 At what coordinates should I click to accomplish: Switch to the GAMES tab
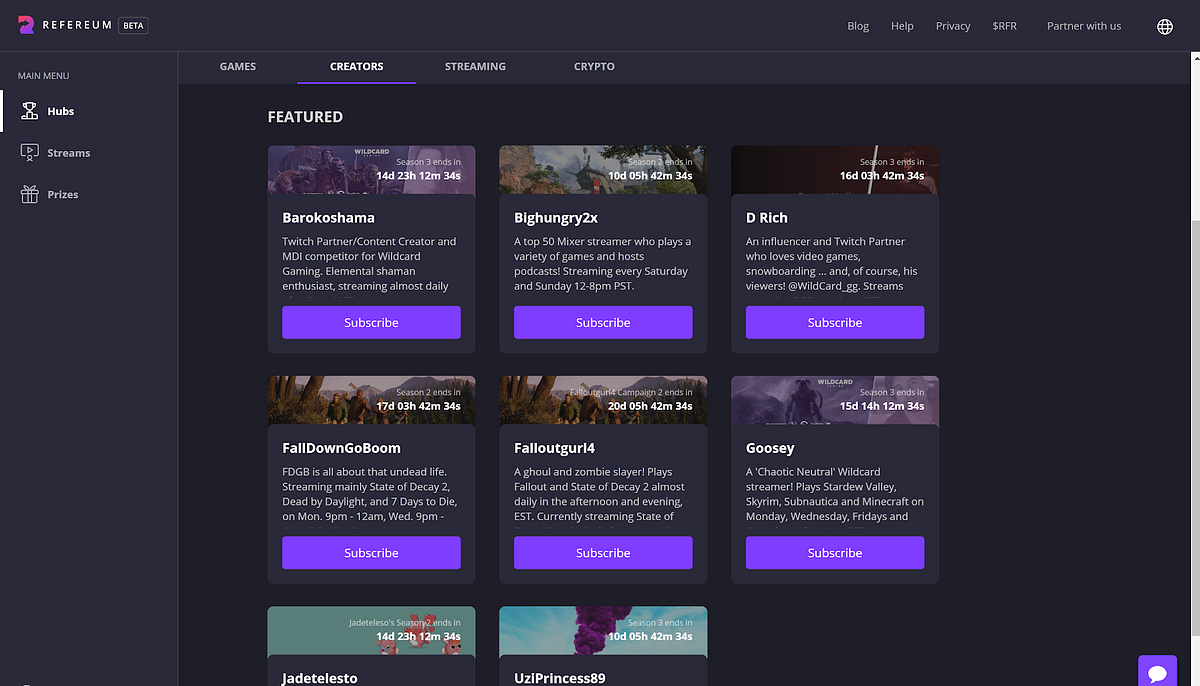[x=238, y=66]
